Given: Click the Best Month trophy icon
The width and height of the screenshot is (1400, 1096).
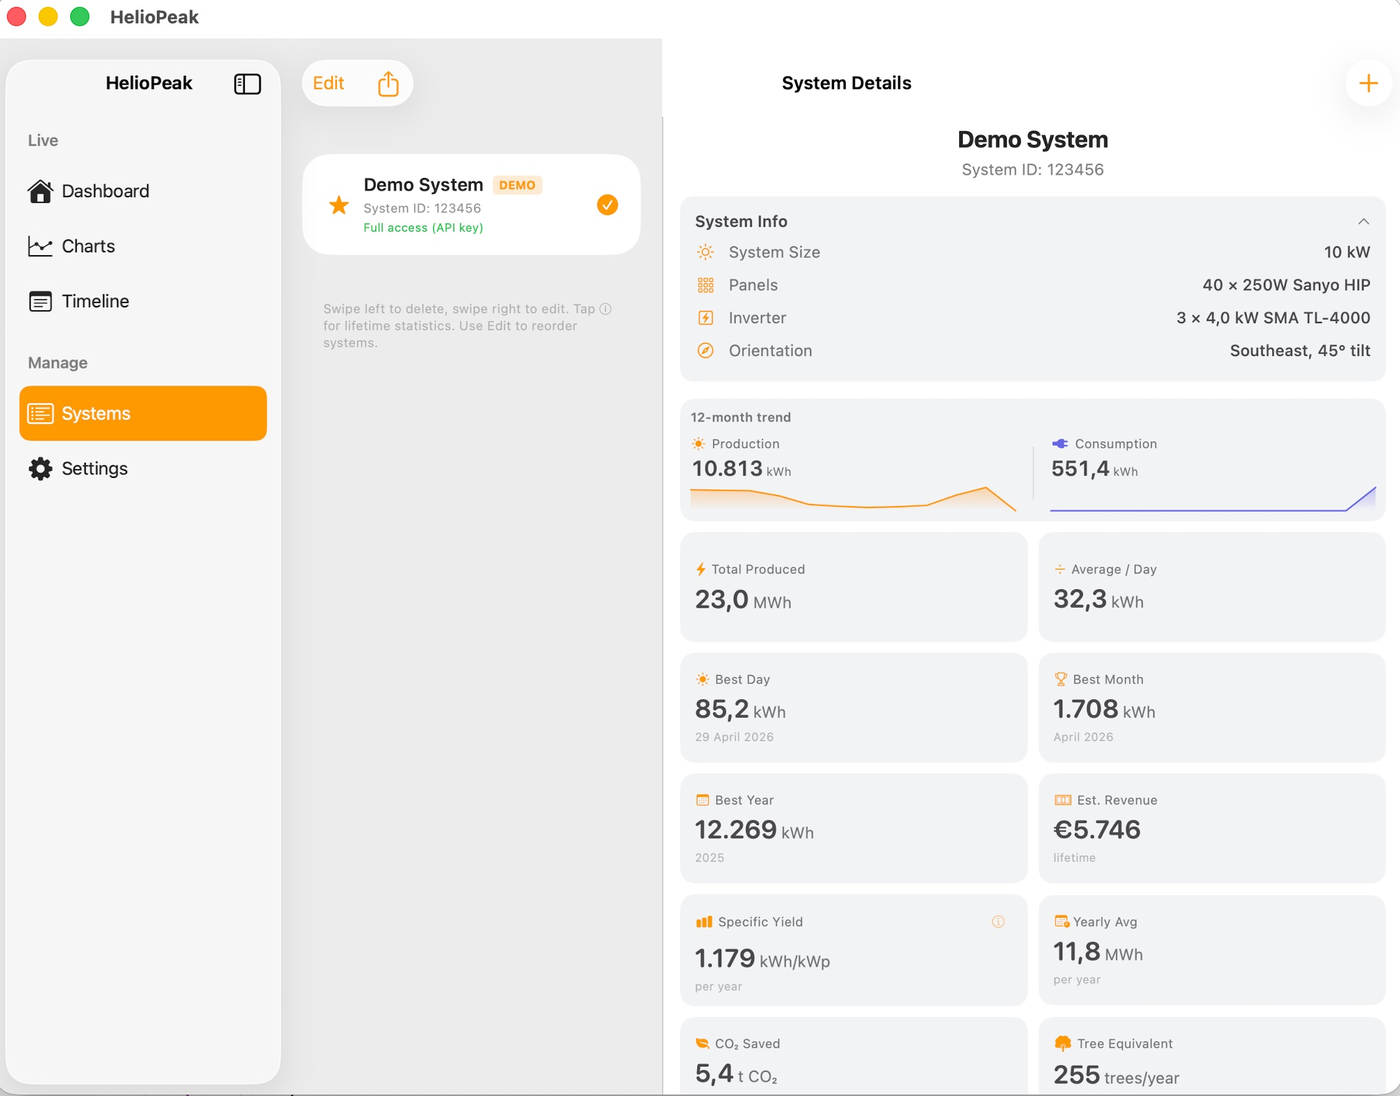Looking at the screenshot, I should tap(1061, 679).
